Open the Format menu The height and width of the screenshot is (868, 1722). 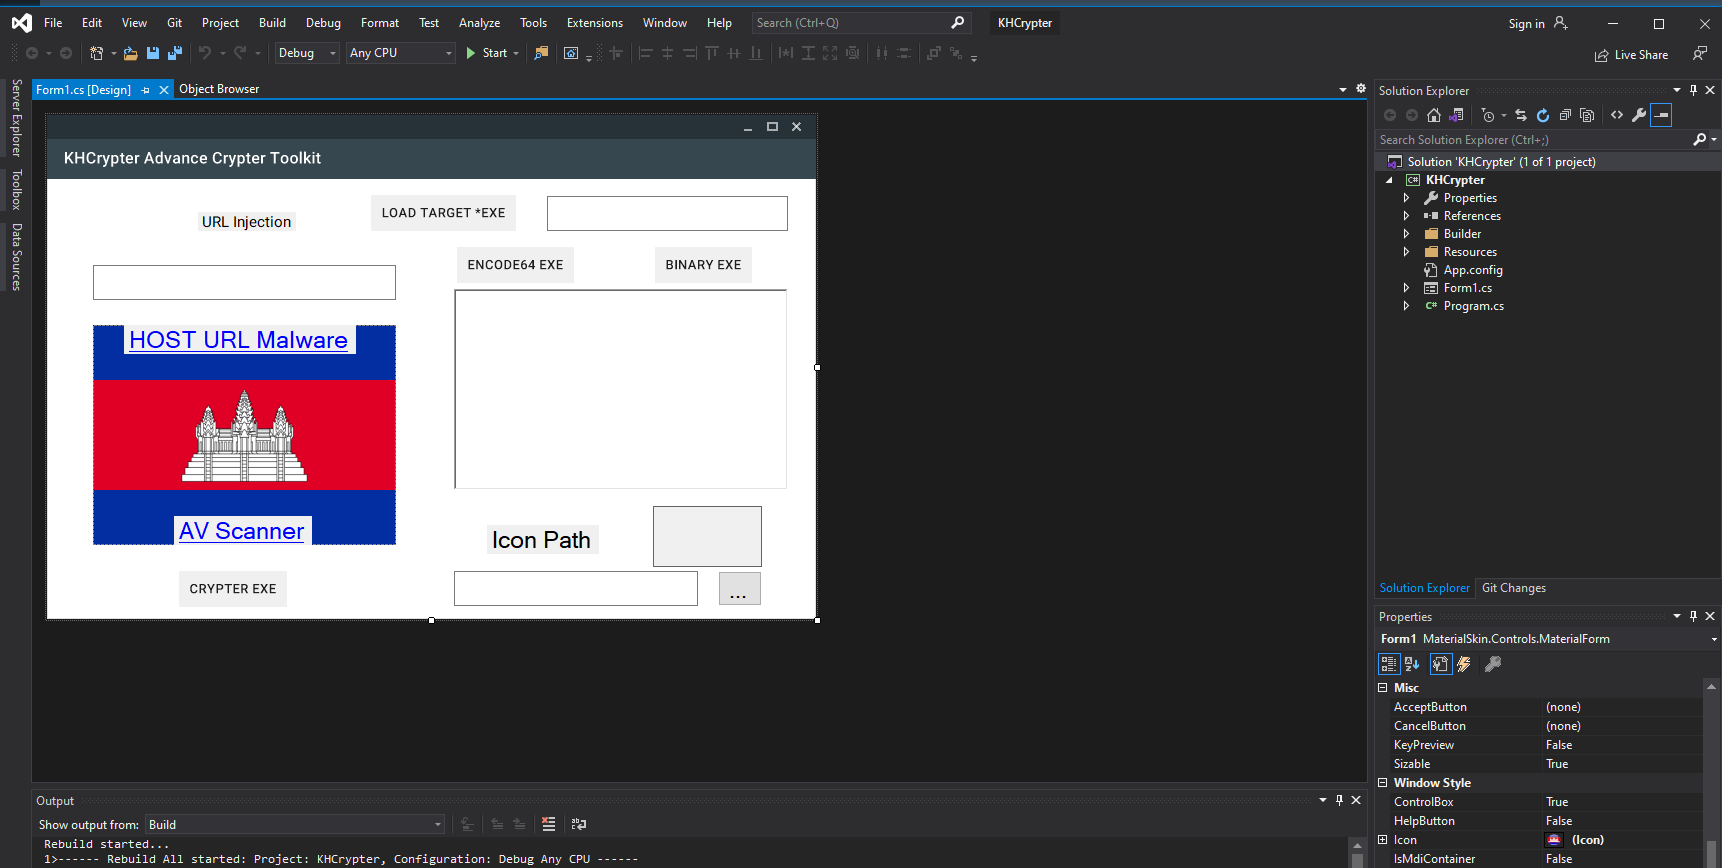pos(380,23)
